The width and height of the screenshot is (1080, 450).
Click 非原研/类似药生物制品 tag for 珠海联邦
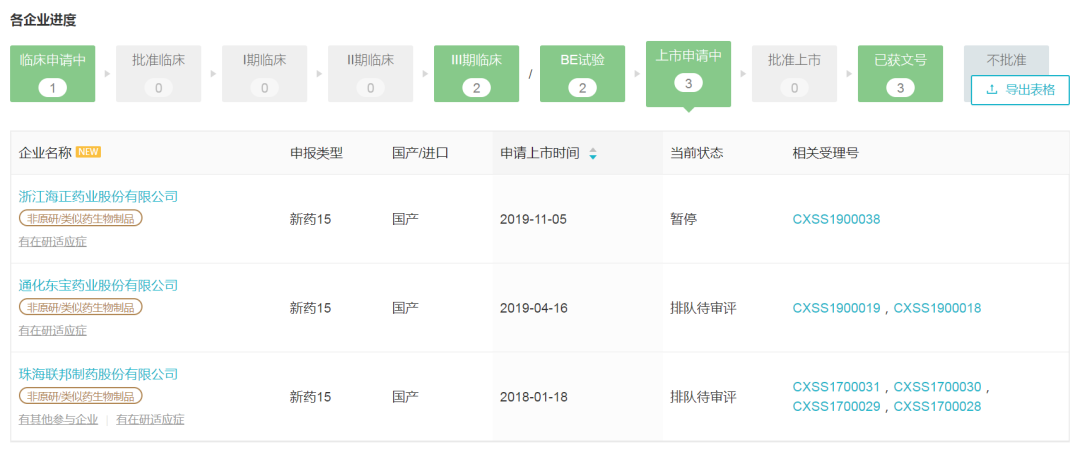click(81, 396)
